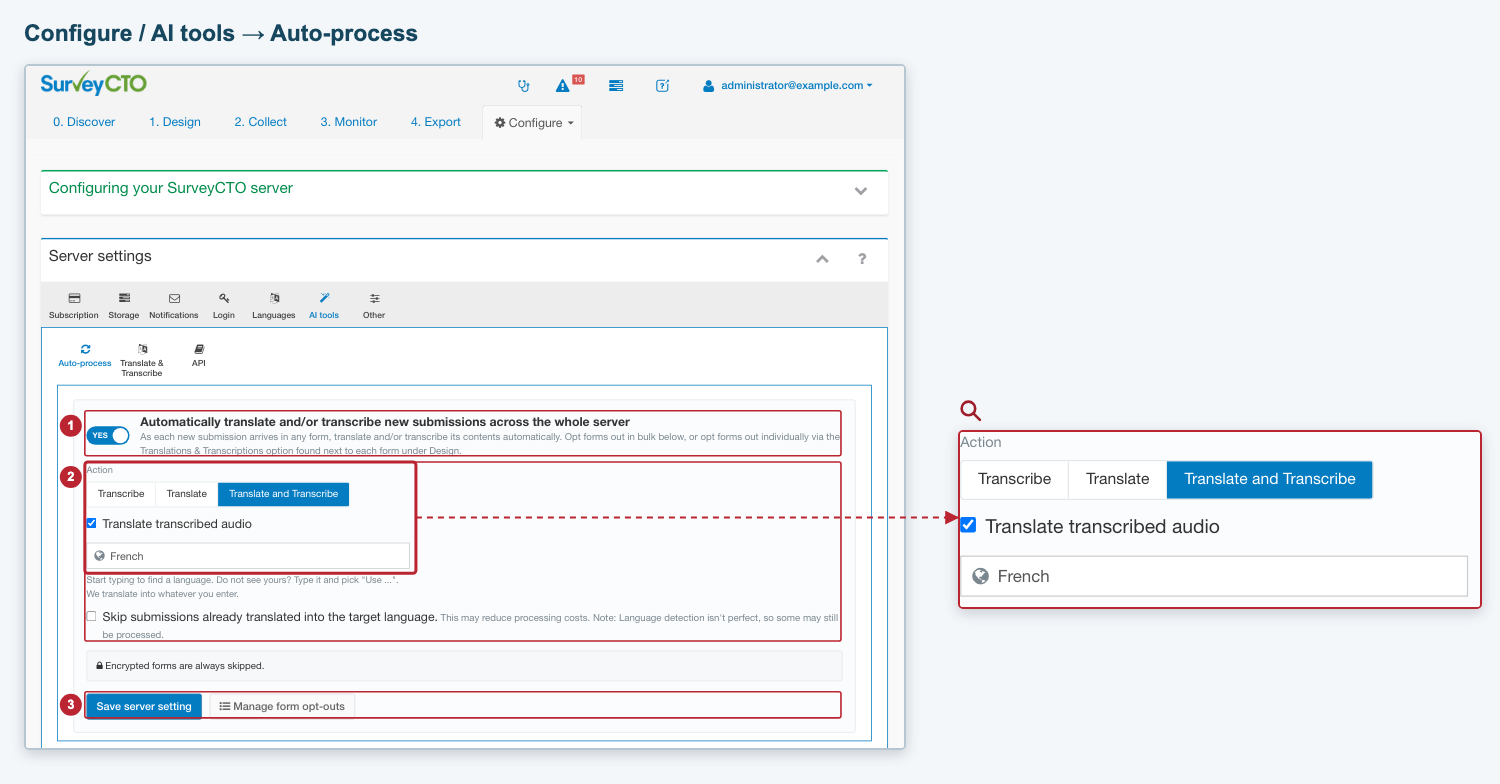Click the gear icon on Configure tab

click(500, 123)
